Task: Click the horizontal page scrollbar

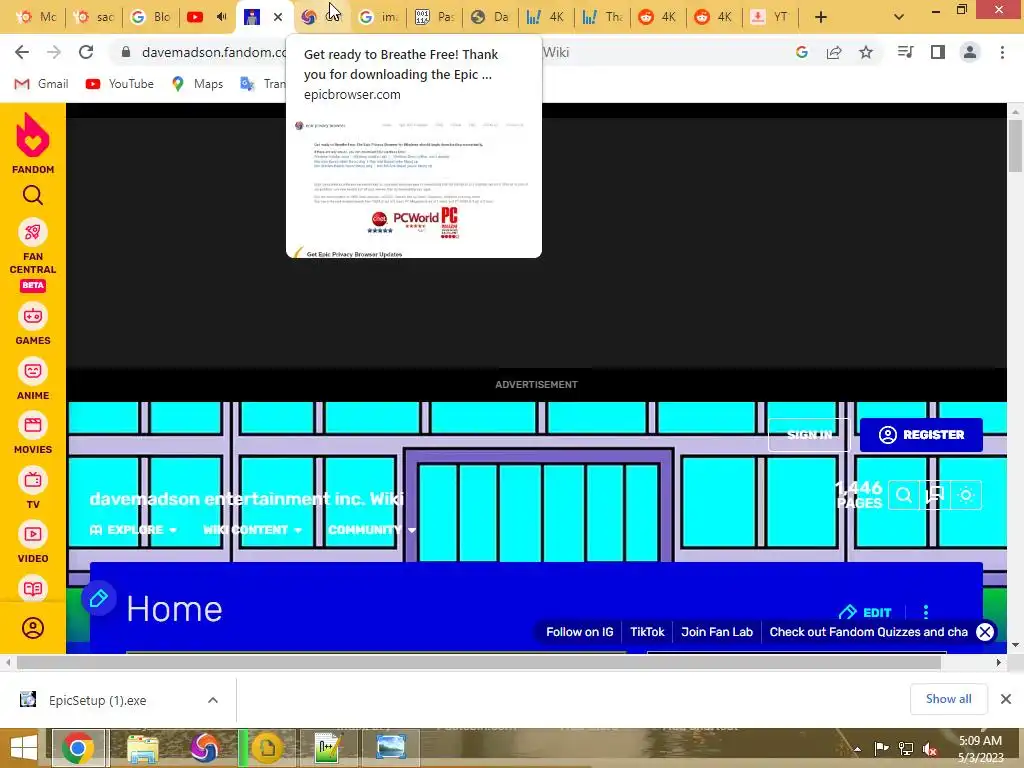Action: coord(479,663)
